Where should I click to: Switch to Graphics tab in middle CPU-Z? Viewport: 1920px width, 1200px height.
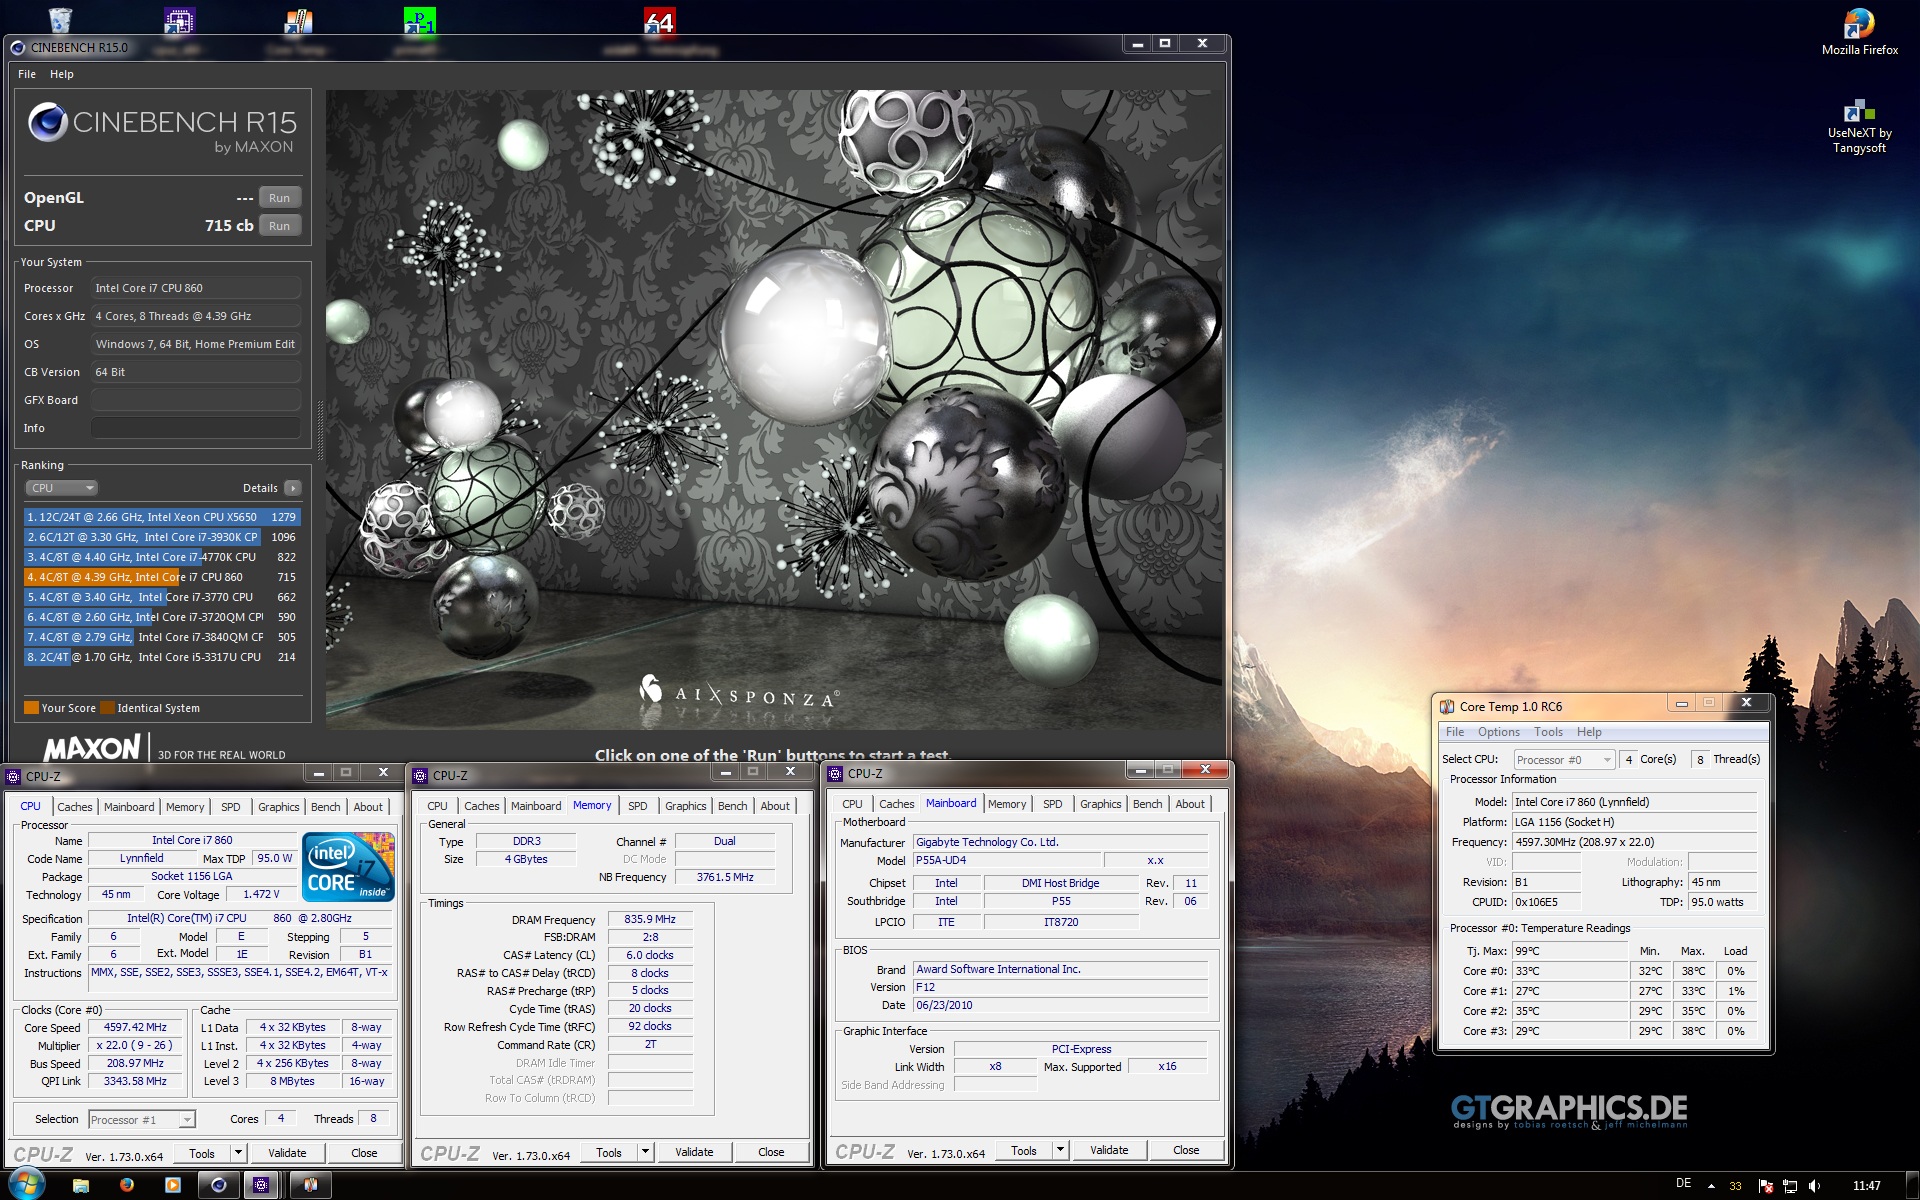[685, 806]
